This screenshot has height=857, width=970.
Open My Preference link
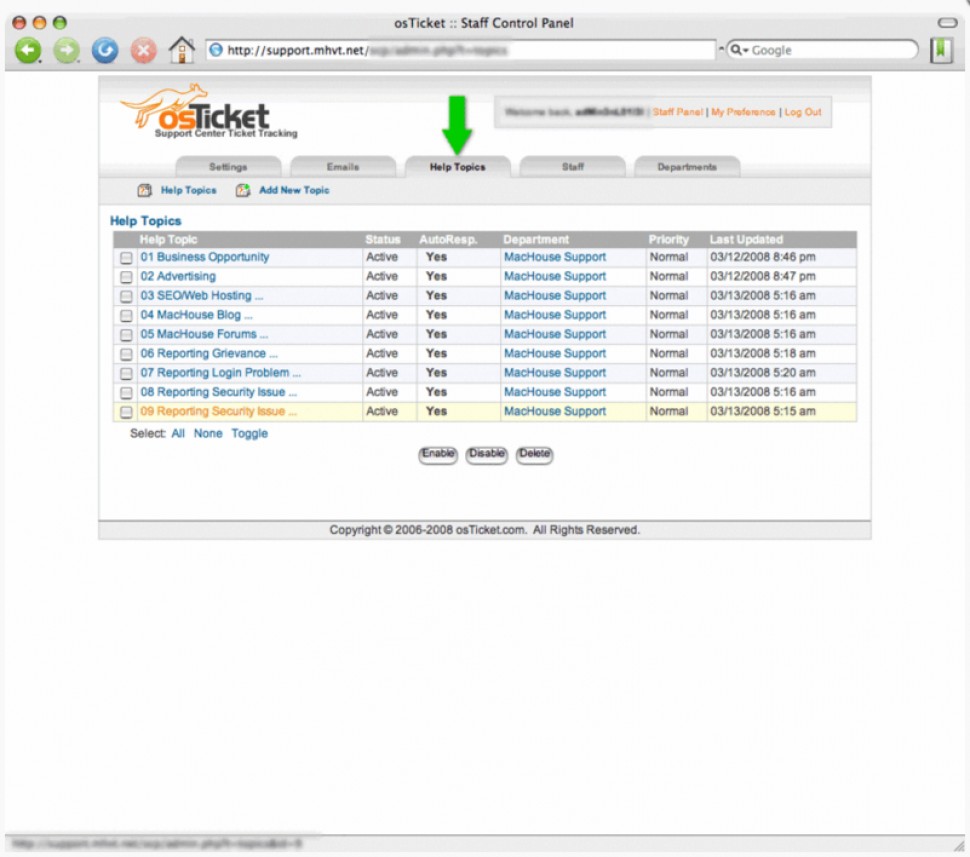click(x=743, y=112)
